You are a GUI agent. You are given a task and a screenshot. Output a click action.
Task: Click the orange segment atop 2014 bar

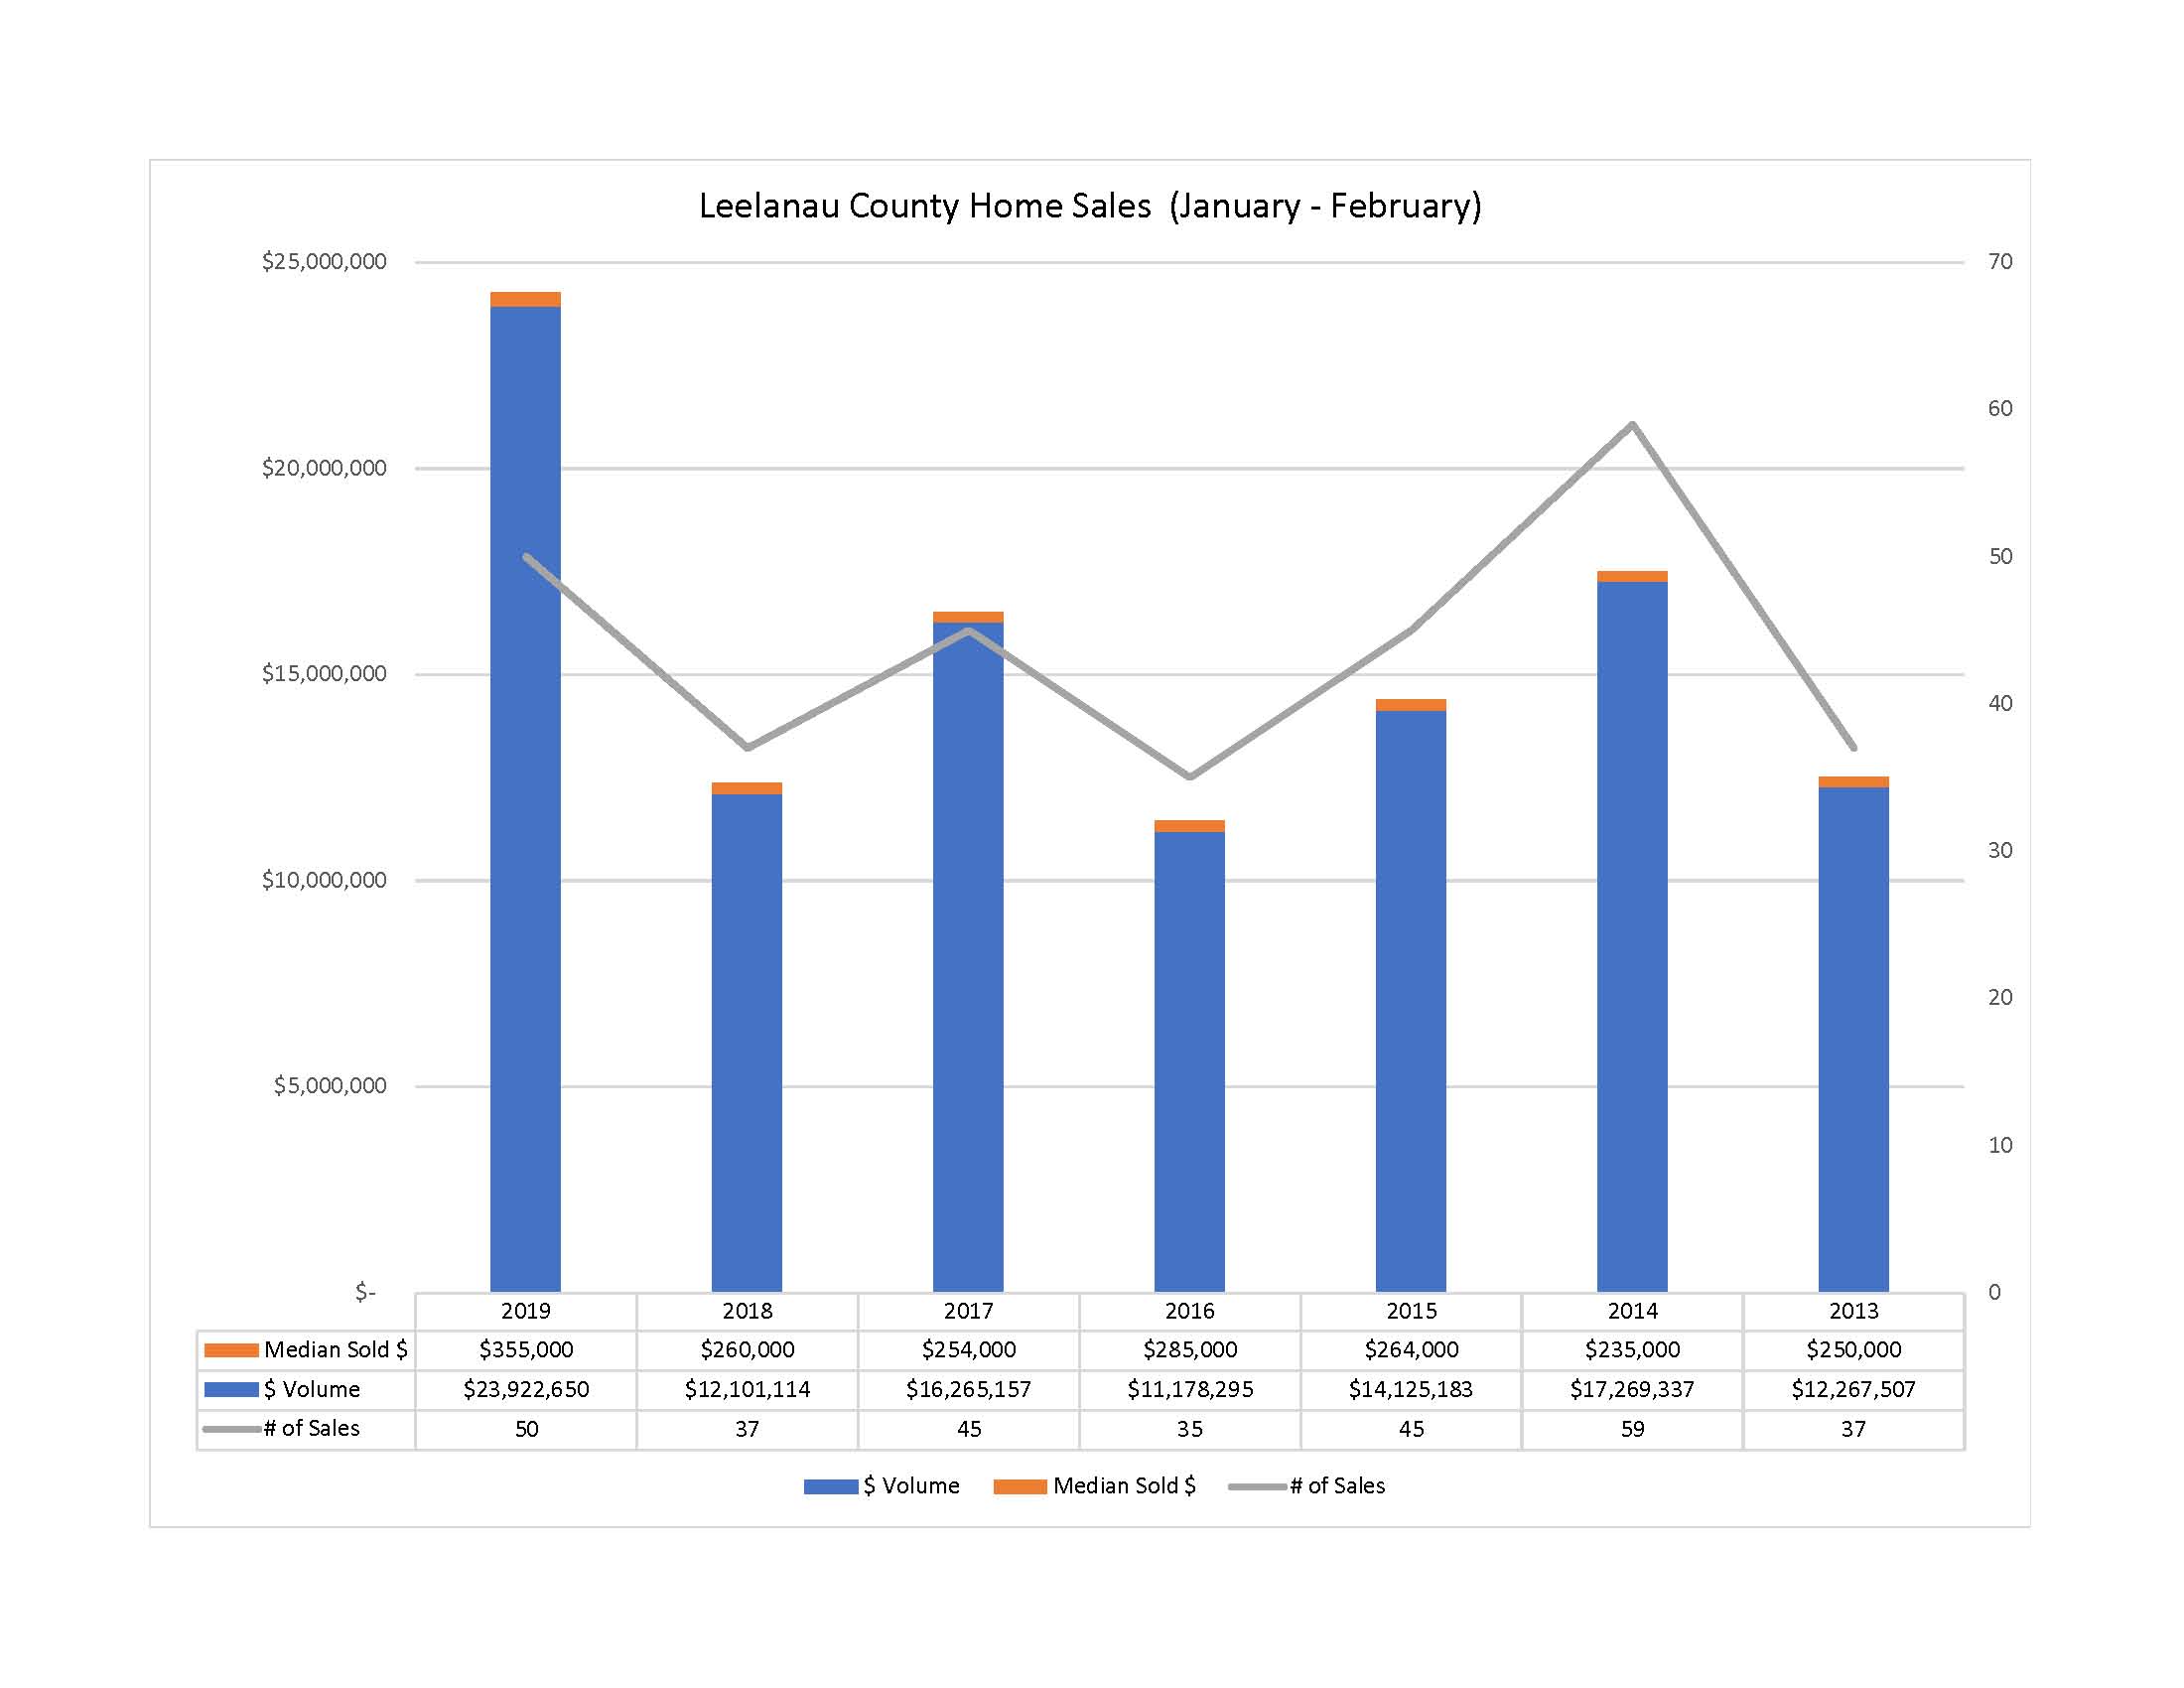(1632, 576)
